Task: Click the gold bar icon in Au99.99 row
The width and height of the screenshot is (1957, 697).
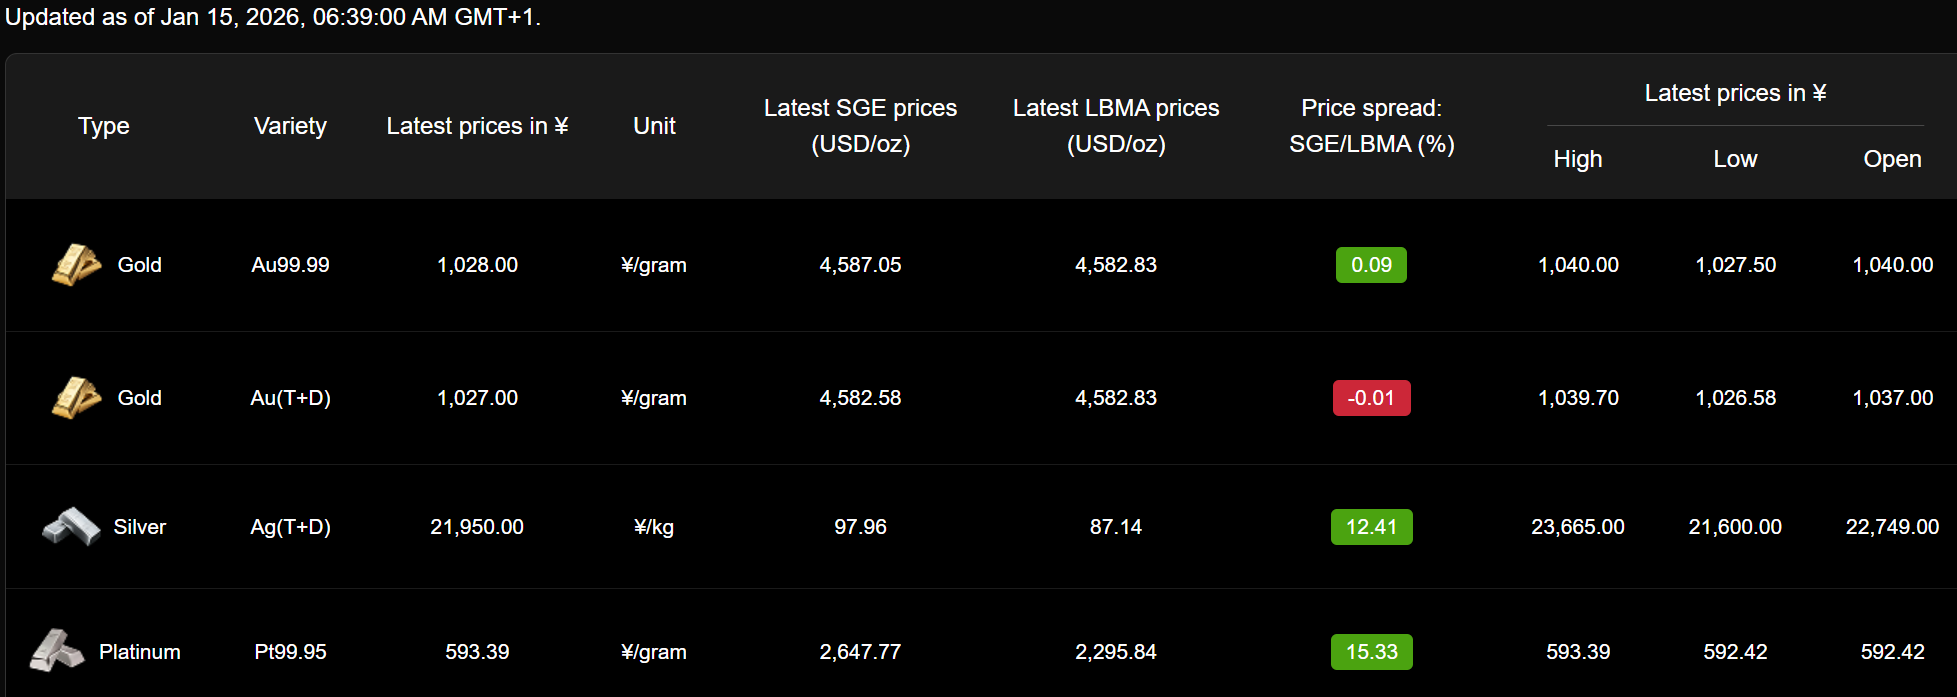Action: click(x=76, y=265)
